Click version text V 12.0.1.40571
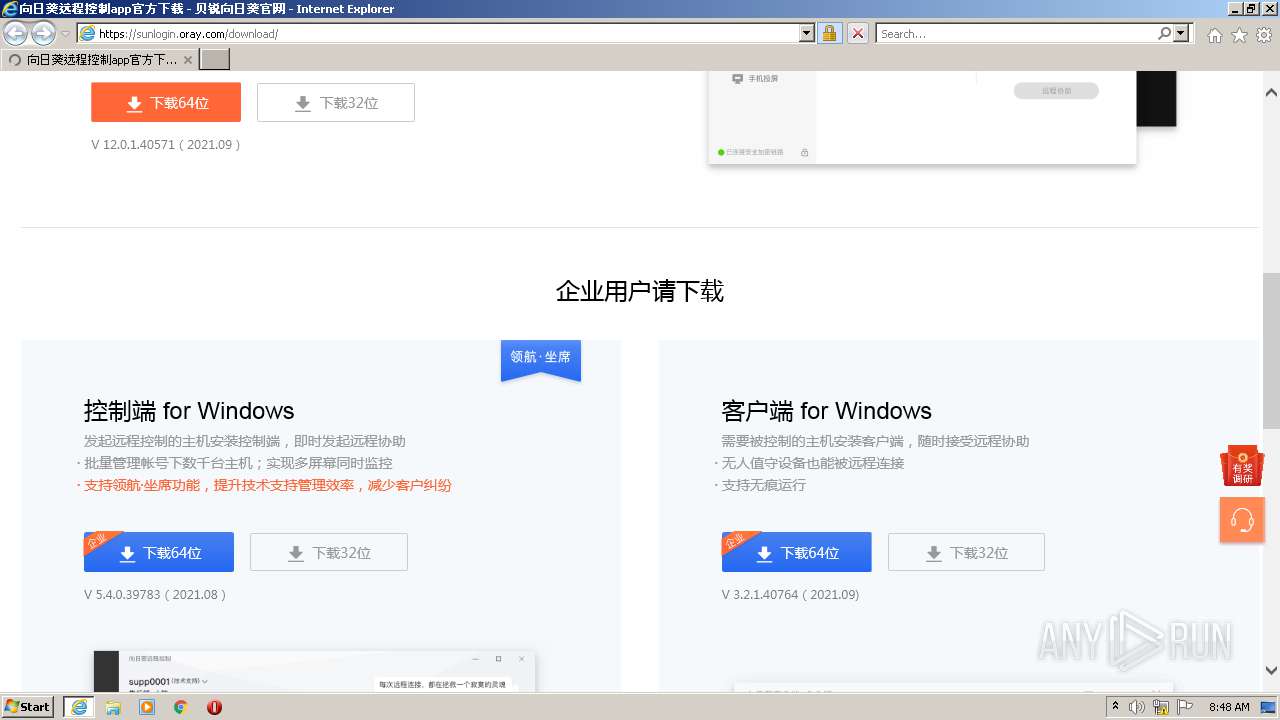 point(166,144)
